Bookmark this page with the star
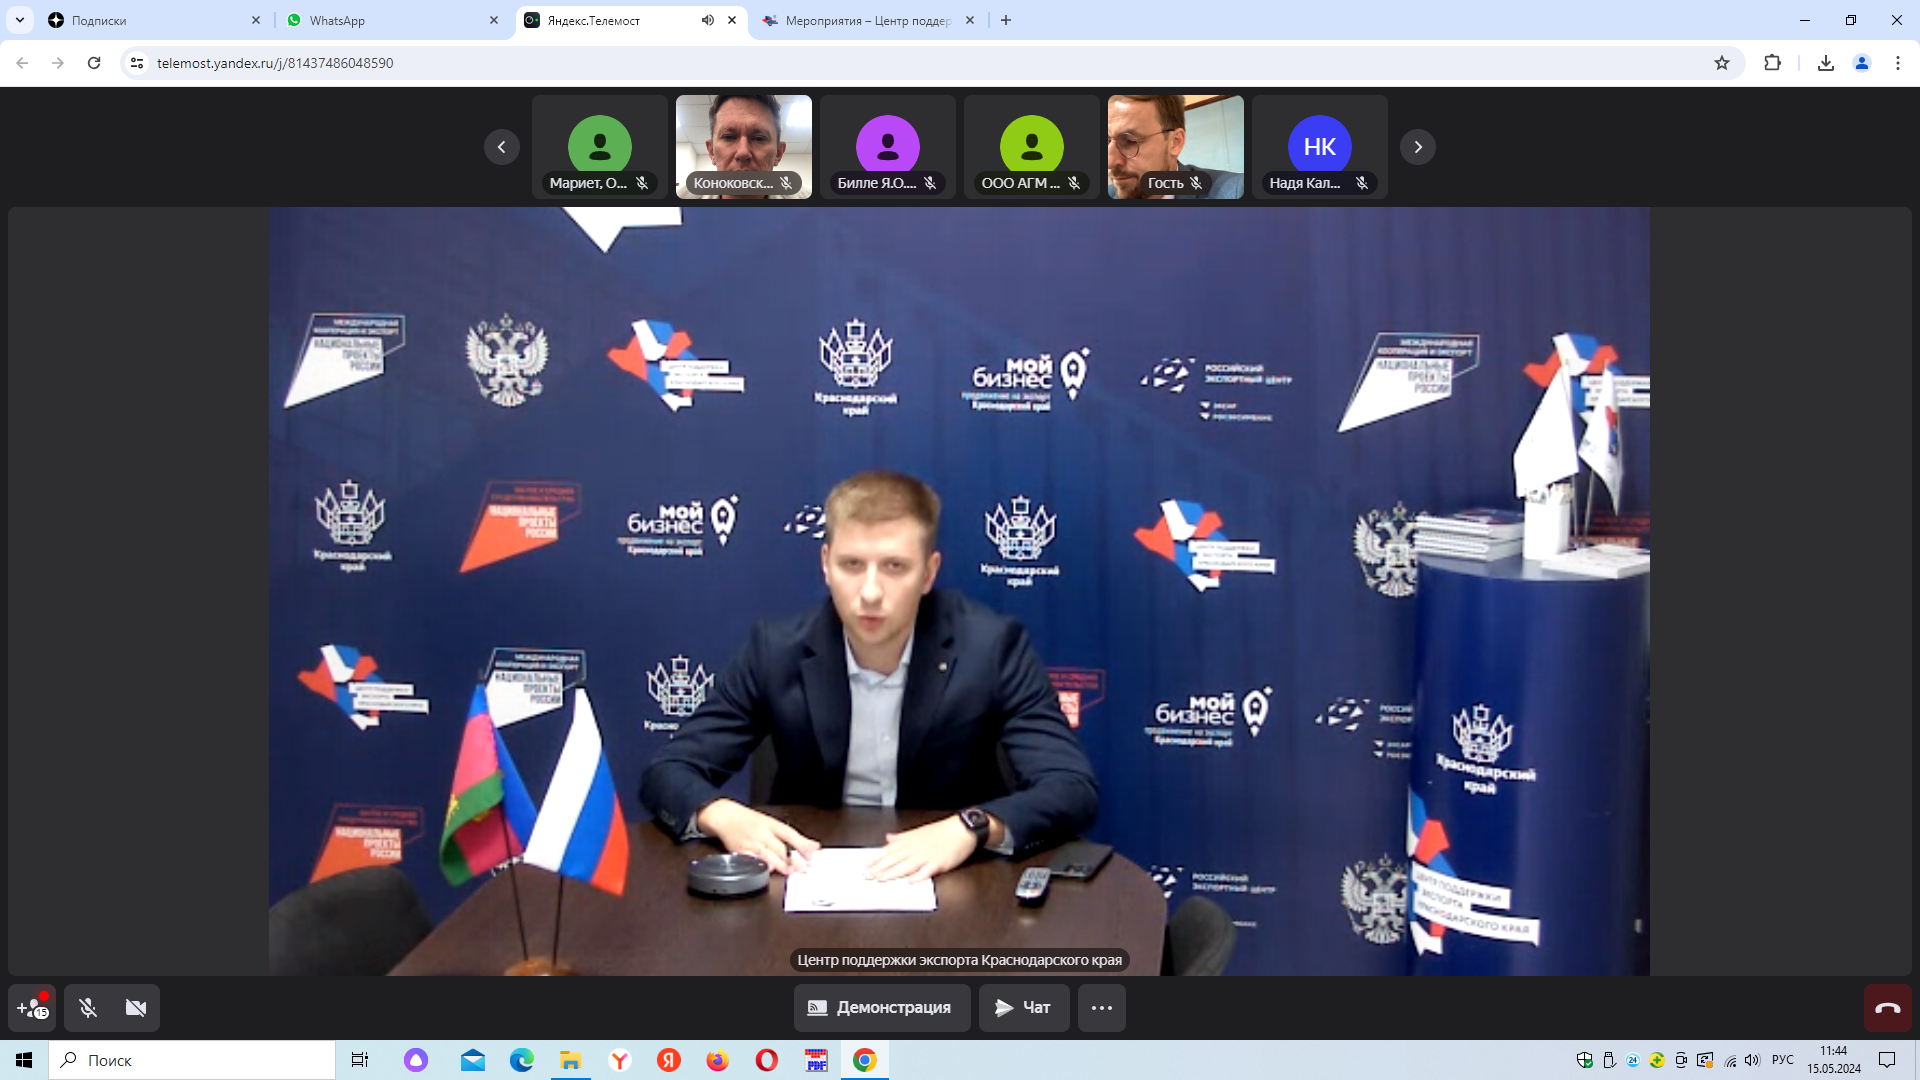Screen dimensions: 1920x1080 (x=1722, y=63)
